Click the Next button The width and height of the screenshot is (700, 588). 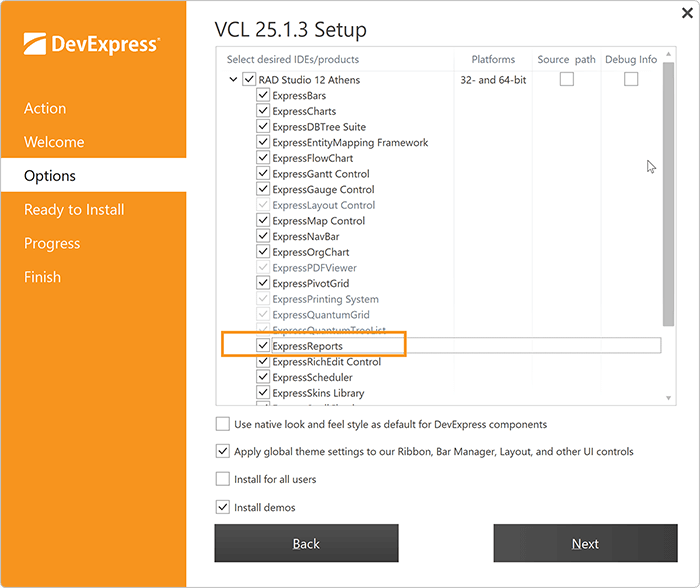[585, 543]
